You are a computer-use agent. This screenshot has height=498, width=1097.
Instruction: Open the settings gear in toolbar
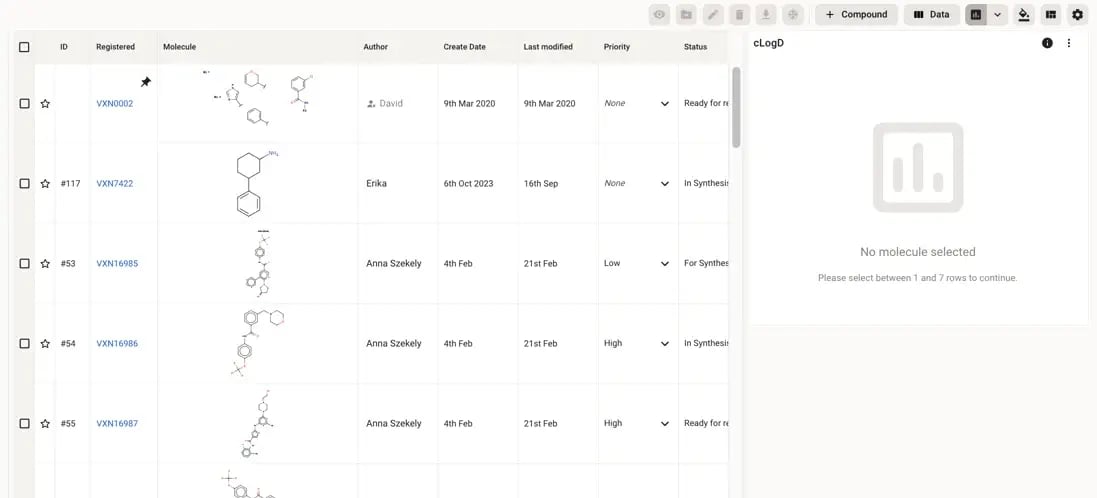pos(1077,15)
